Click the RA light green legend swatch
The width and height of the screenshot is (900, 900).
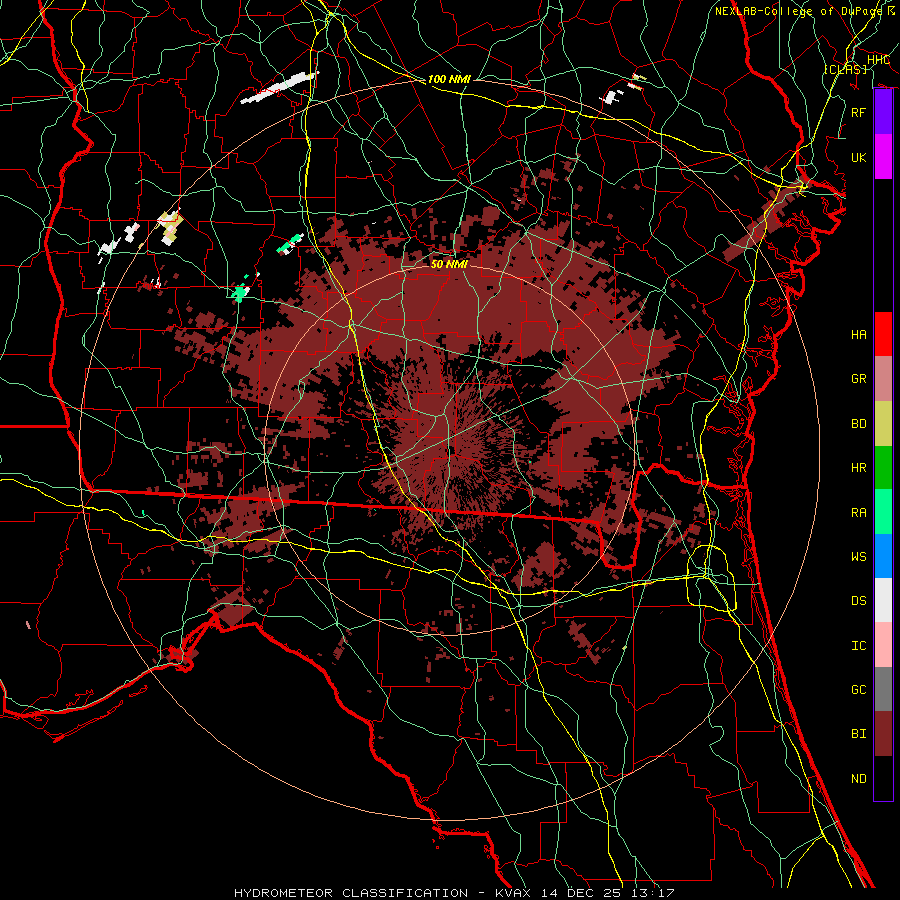point(883,512)
